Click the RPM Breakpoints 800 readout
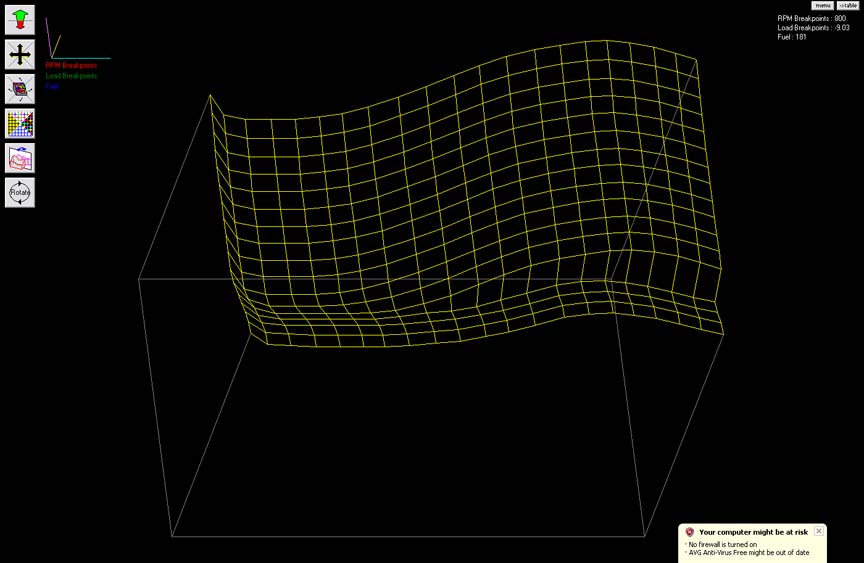This screenshot has height=563, width=864. (x=811, y=18)
